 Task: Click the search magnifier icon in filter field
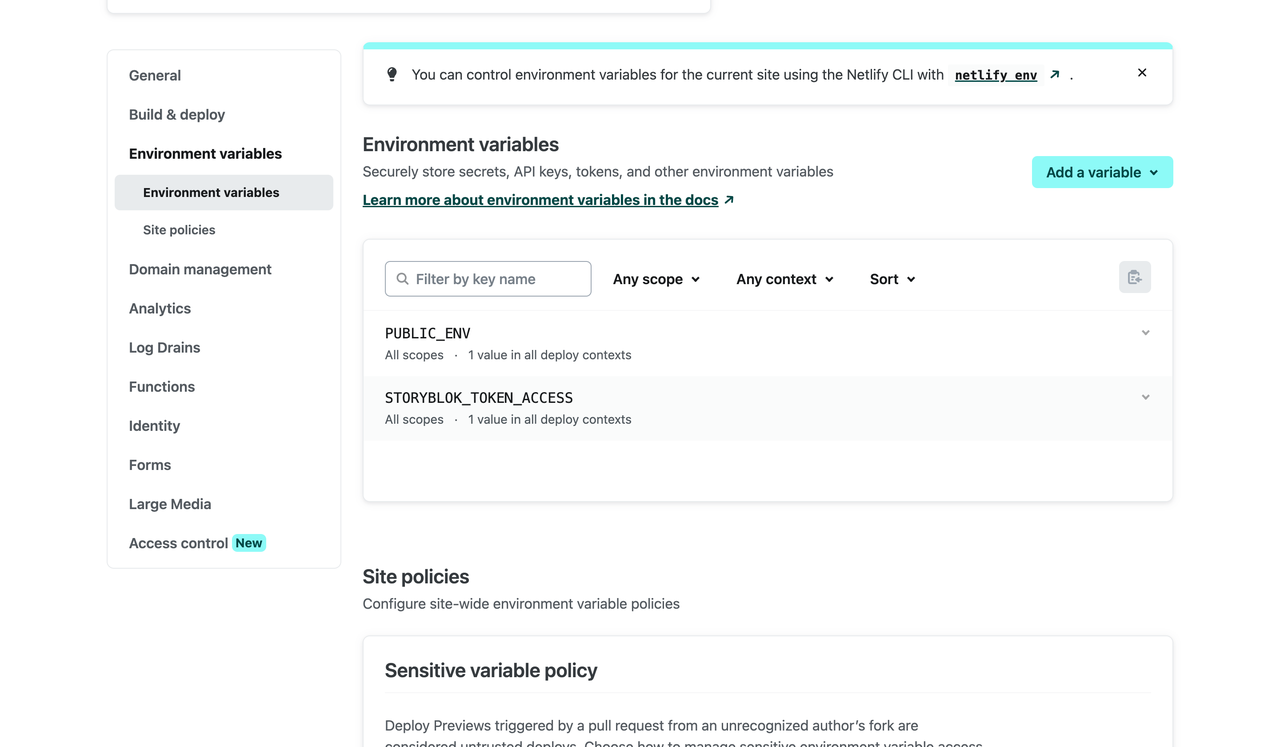[x=403, y=279]
